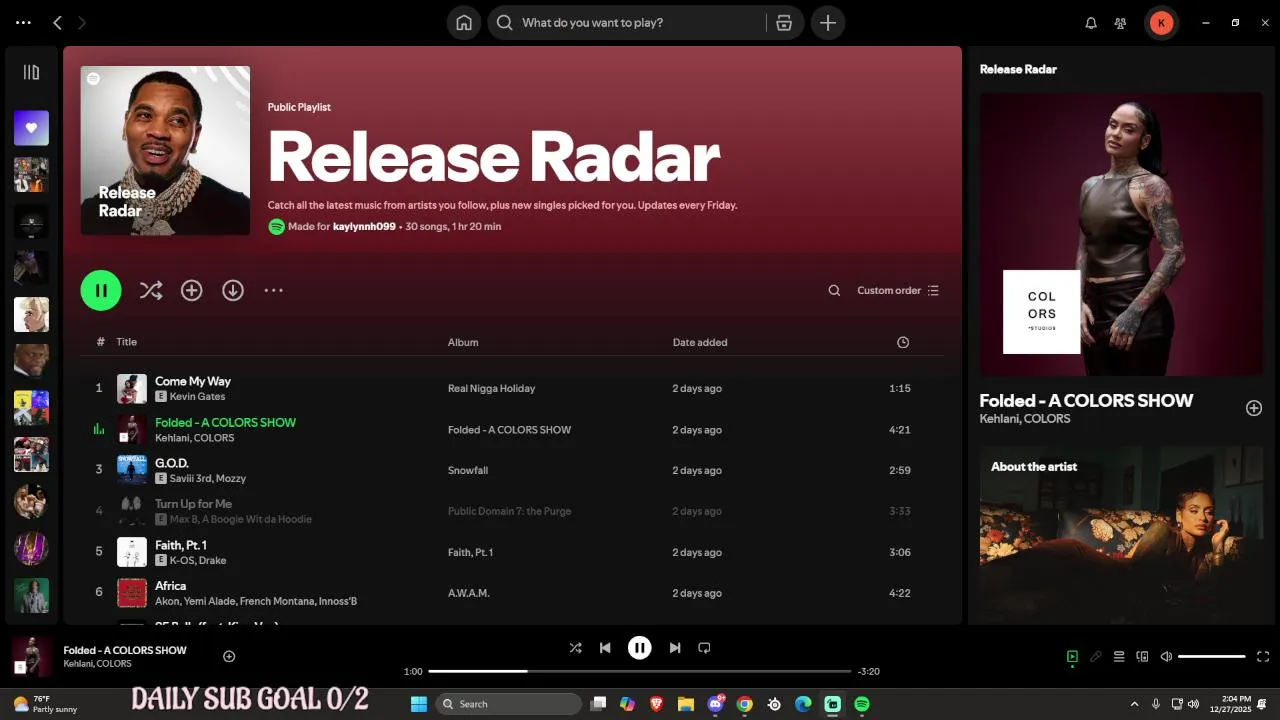Sort tracks by Date added column
Screen dimensions: 1280x720
point(700,342)
